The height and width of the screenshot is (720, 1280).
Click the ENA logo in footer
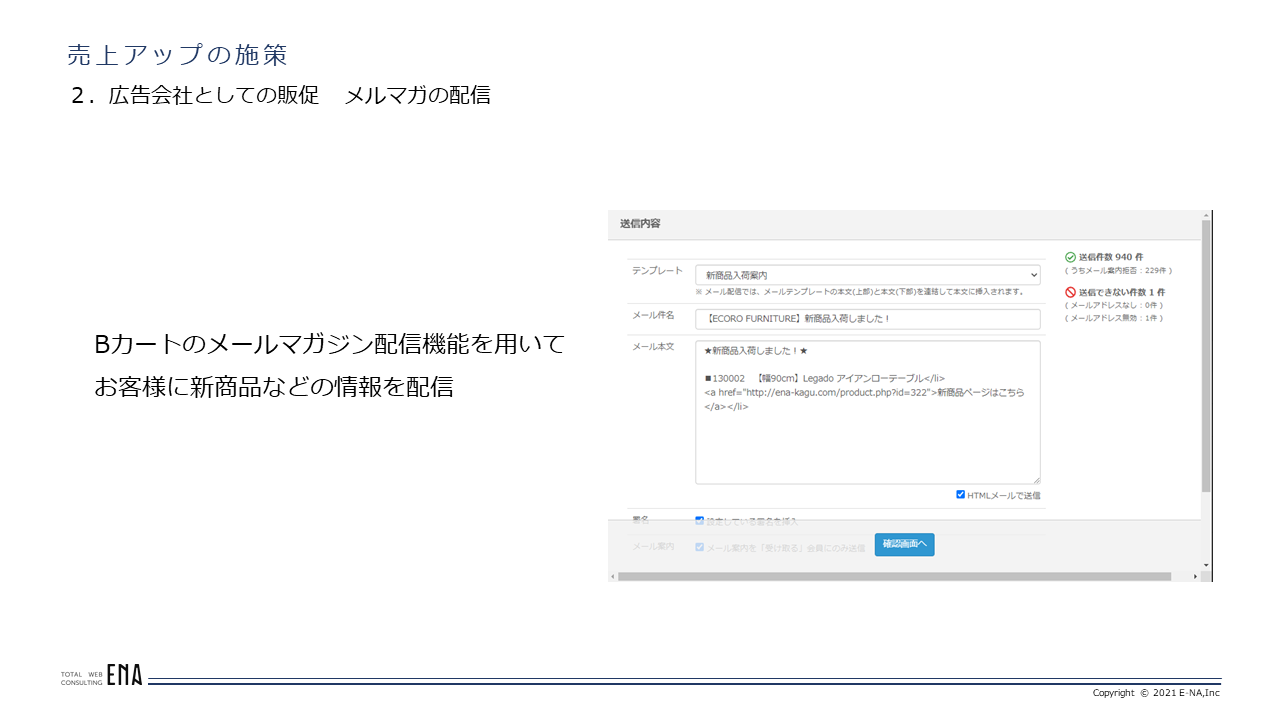point(124,676)
